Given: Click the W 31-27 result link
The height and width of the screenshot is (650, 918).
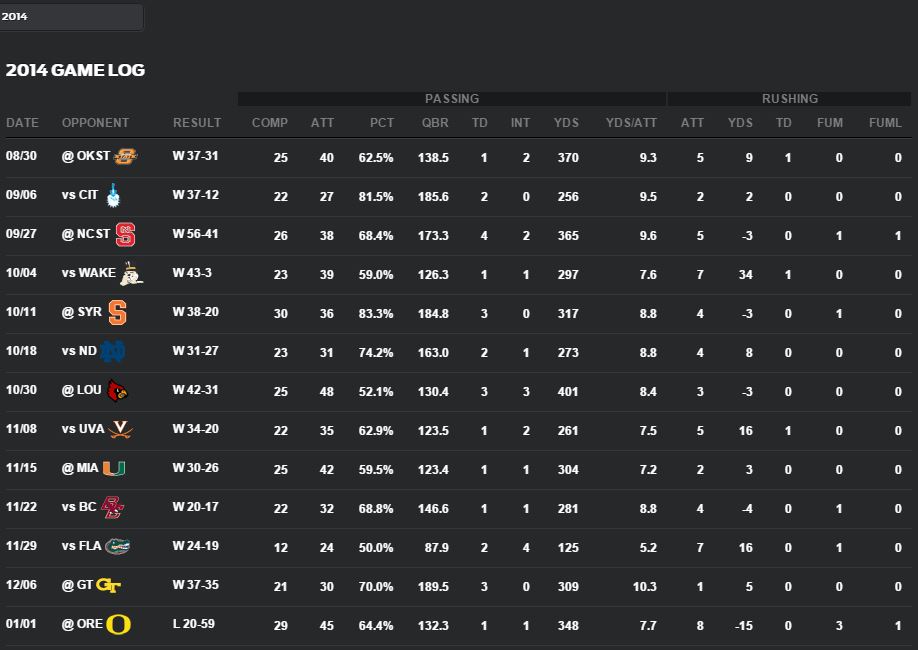Looking at the screenshot, I should point(195,352).
